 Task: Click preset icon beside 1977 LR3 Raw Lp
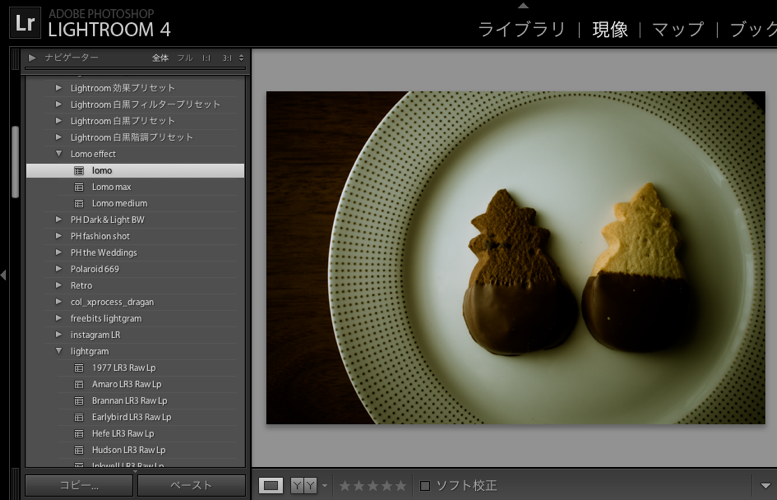[79, 368]
